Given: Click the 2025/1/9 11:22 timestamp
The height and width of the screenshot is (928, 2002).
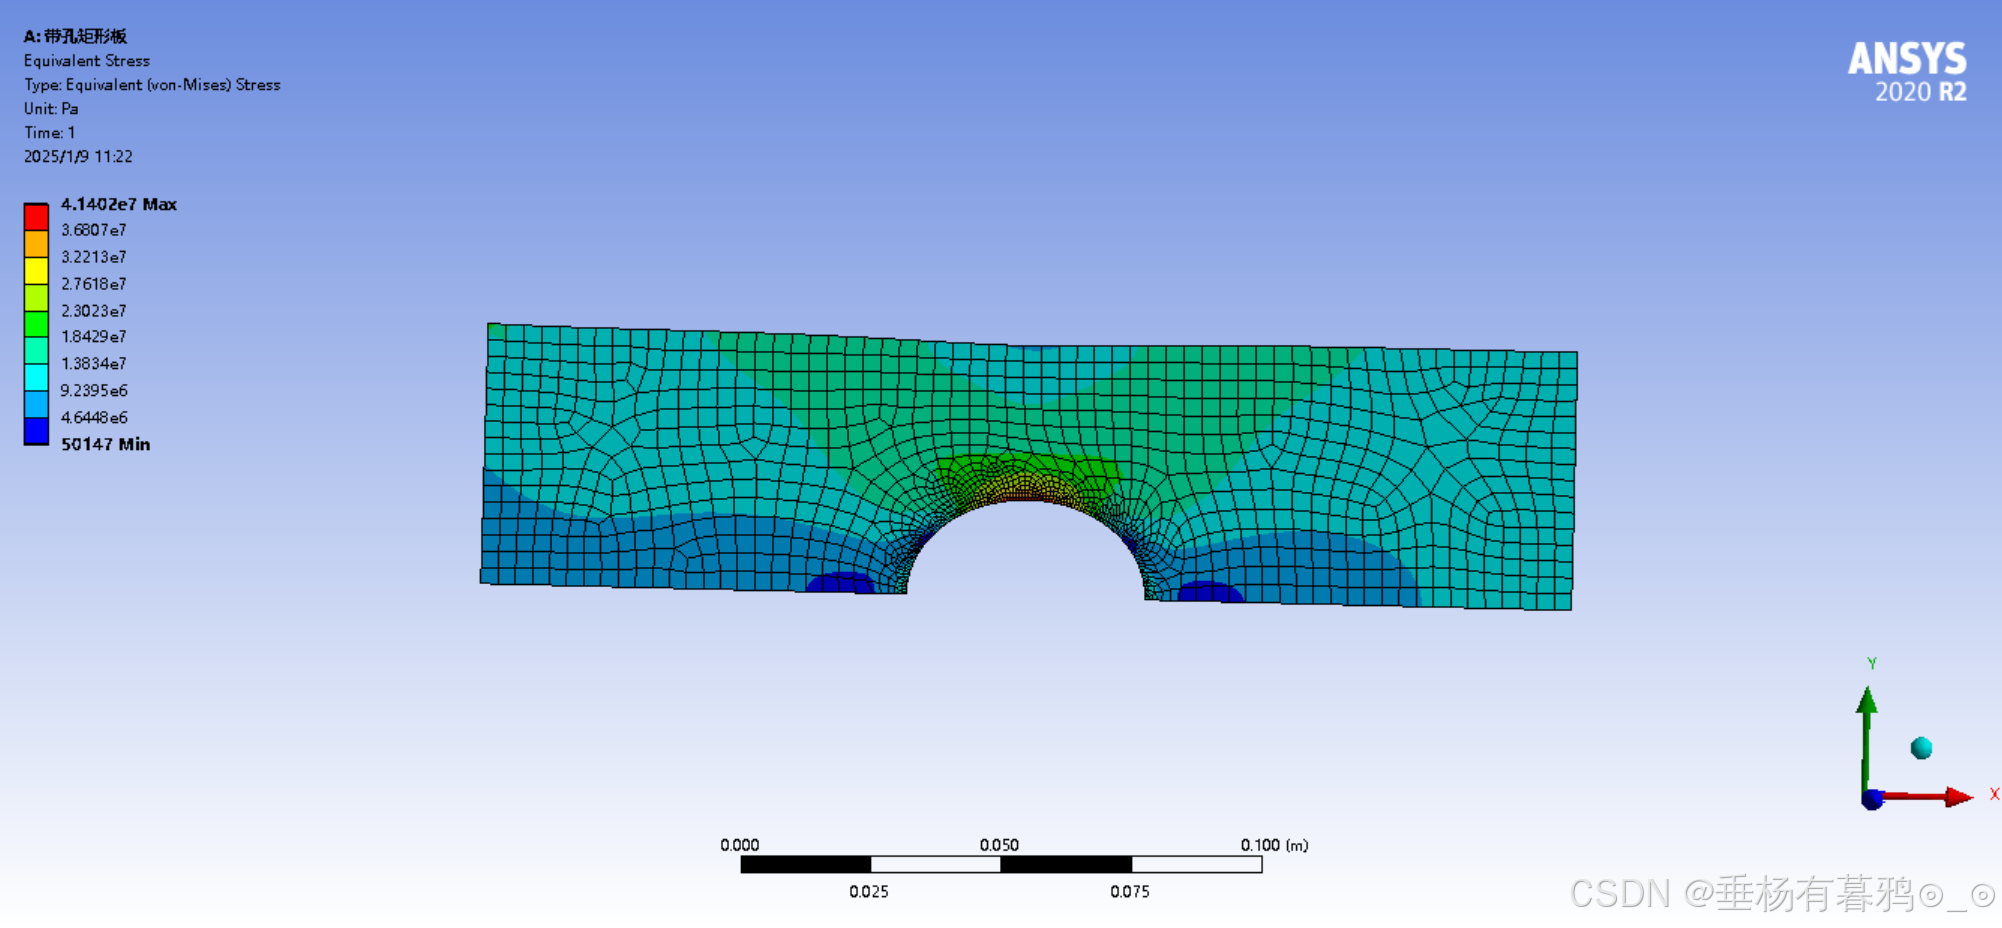Looking at the screenshot, I should 78,157.
